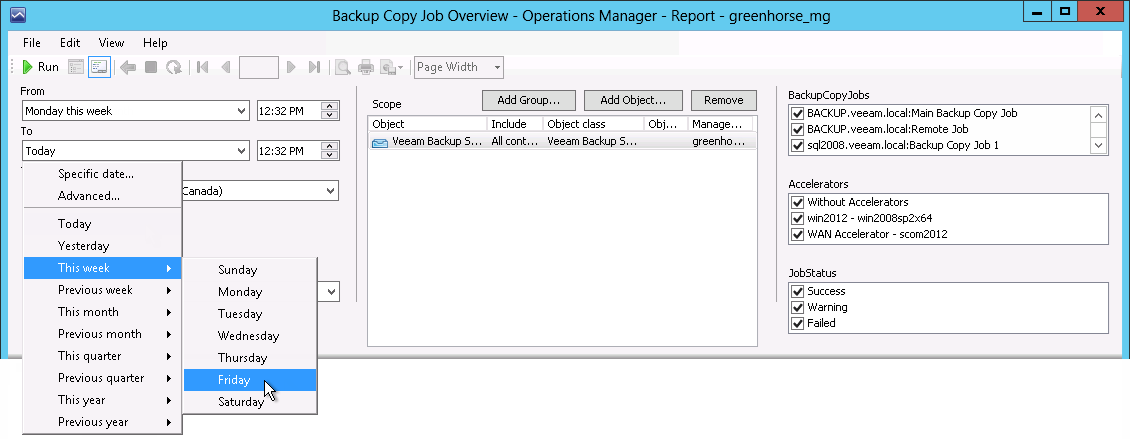
Task: Expand the Previous month submenu
Action: click(102, 334)
